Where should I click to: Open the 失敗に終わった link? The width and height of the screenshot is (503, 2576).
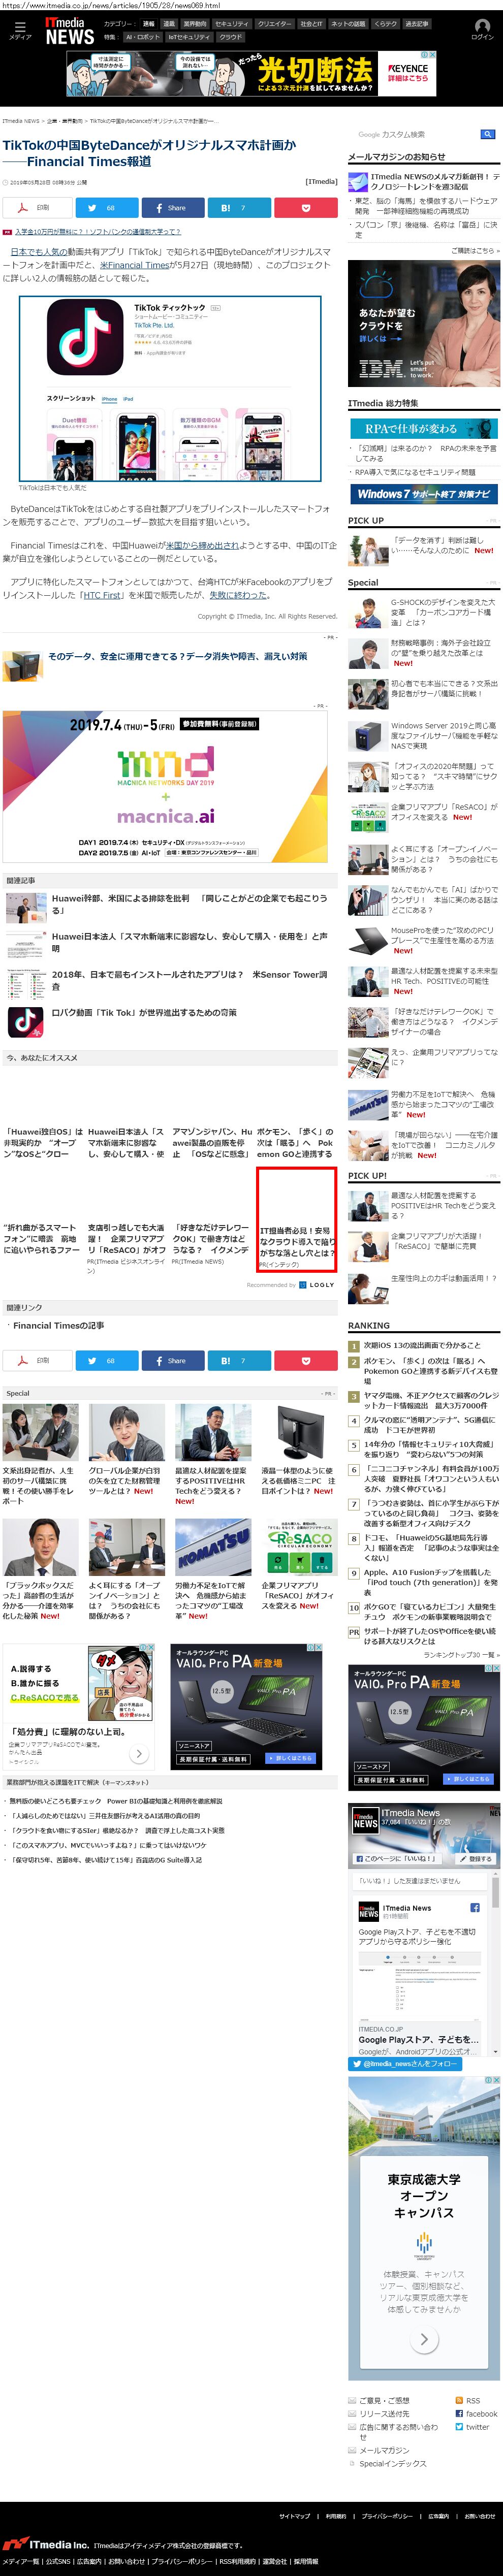[238, 595]
